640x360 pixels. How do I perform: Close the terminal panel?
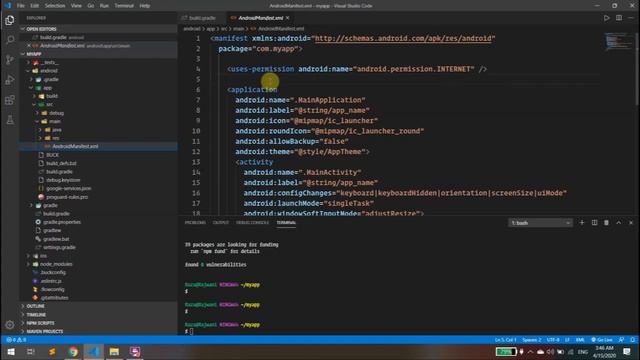(631, 223)
